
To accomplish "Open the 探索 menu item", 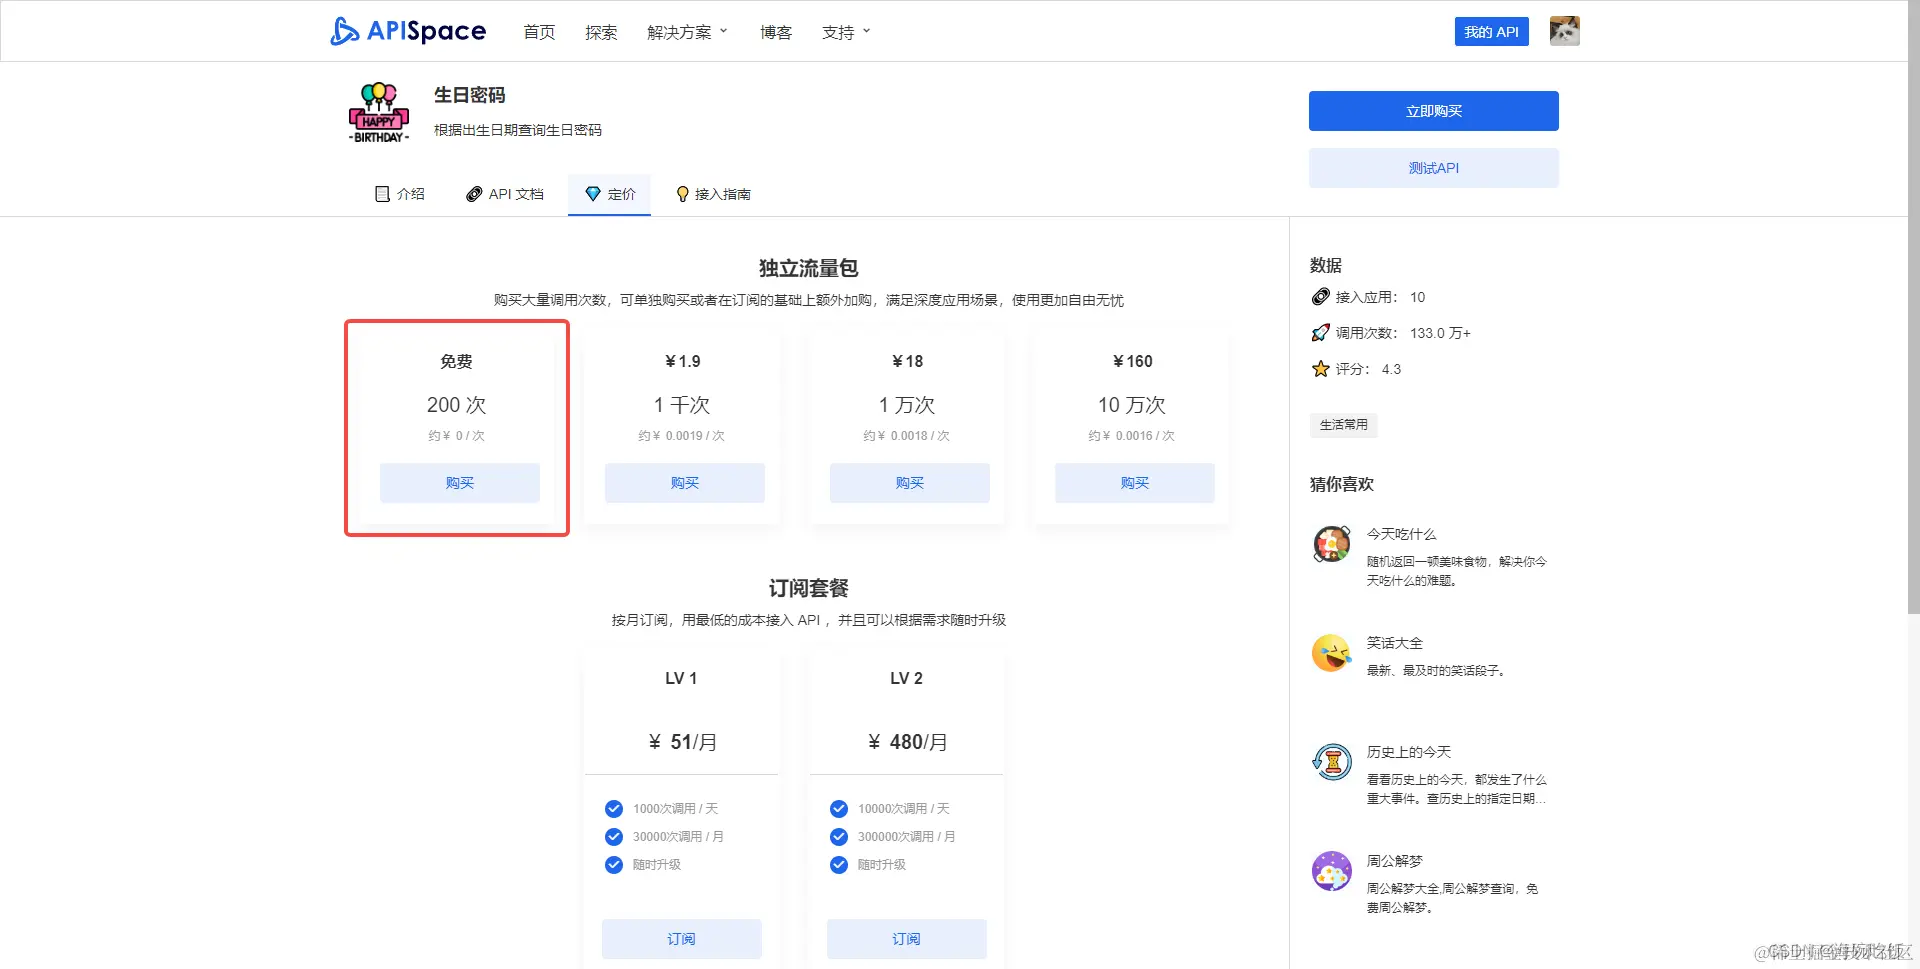I will click(x=601, y=31).
